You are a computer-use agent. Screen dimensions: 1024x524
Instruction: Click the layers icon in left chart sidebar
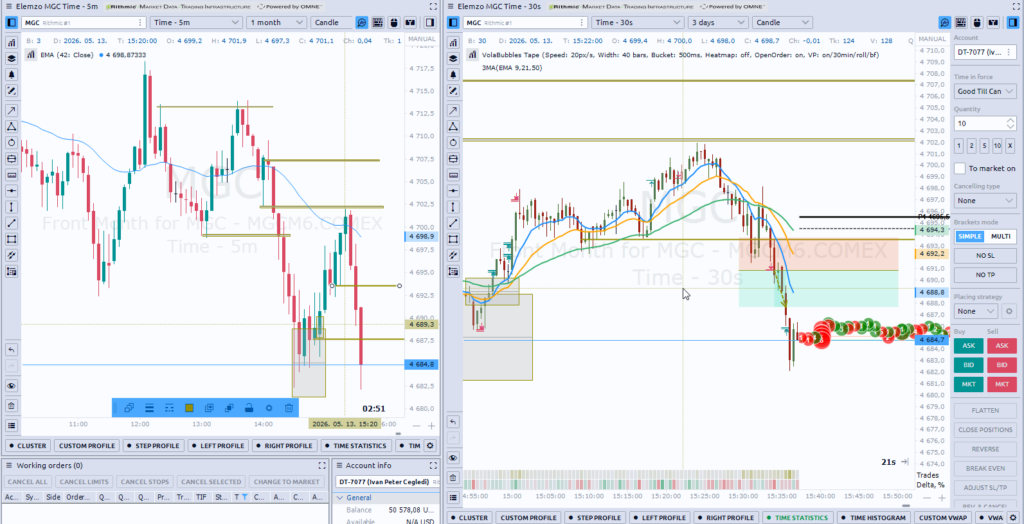[11, 58]
